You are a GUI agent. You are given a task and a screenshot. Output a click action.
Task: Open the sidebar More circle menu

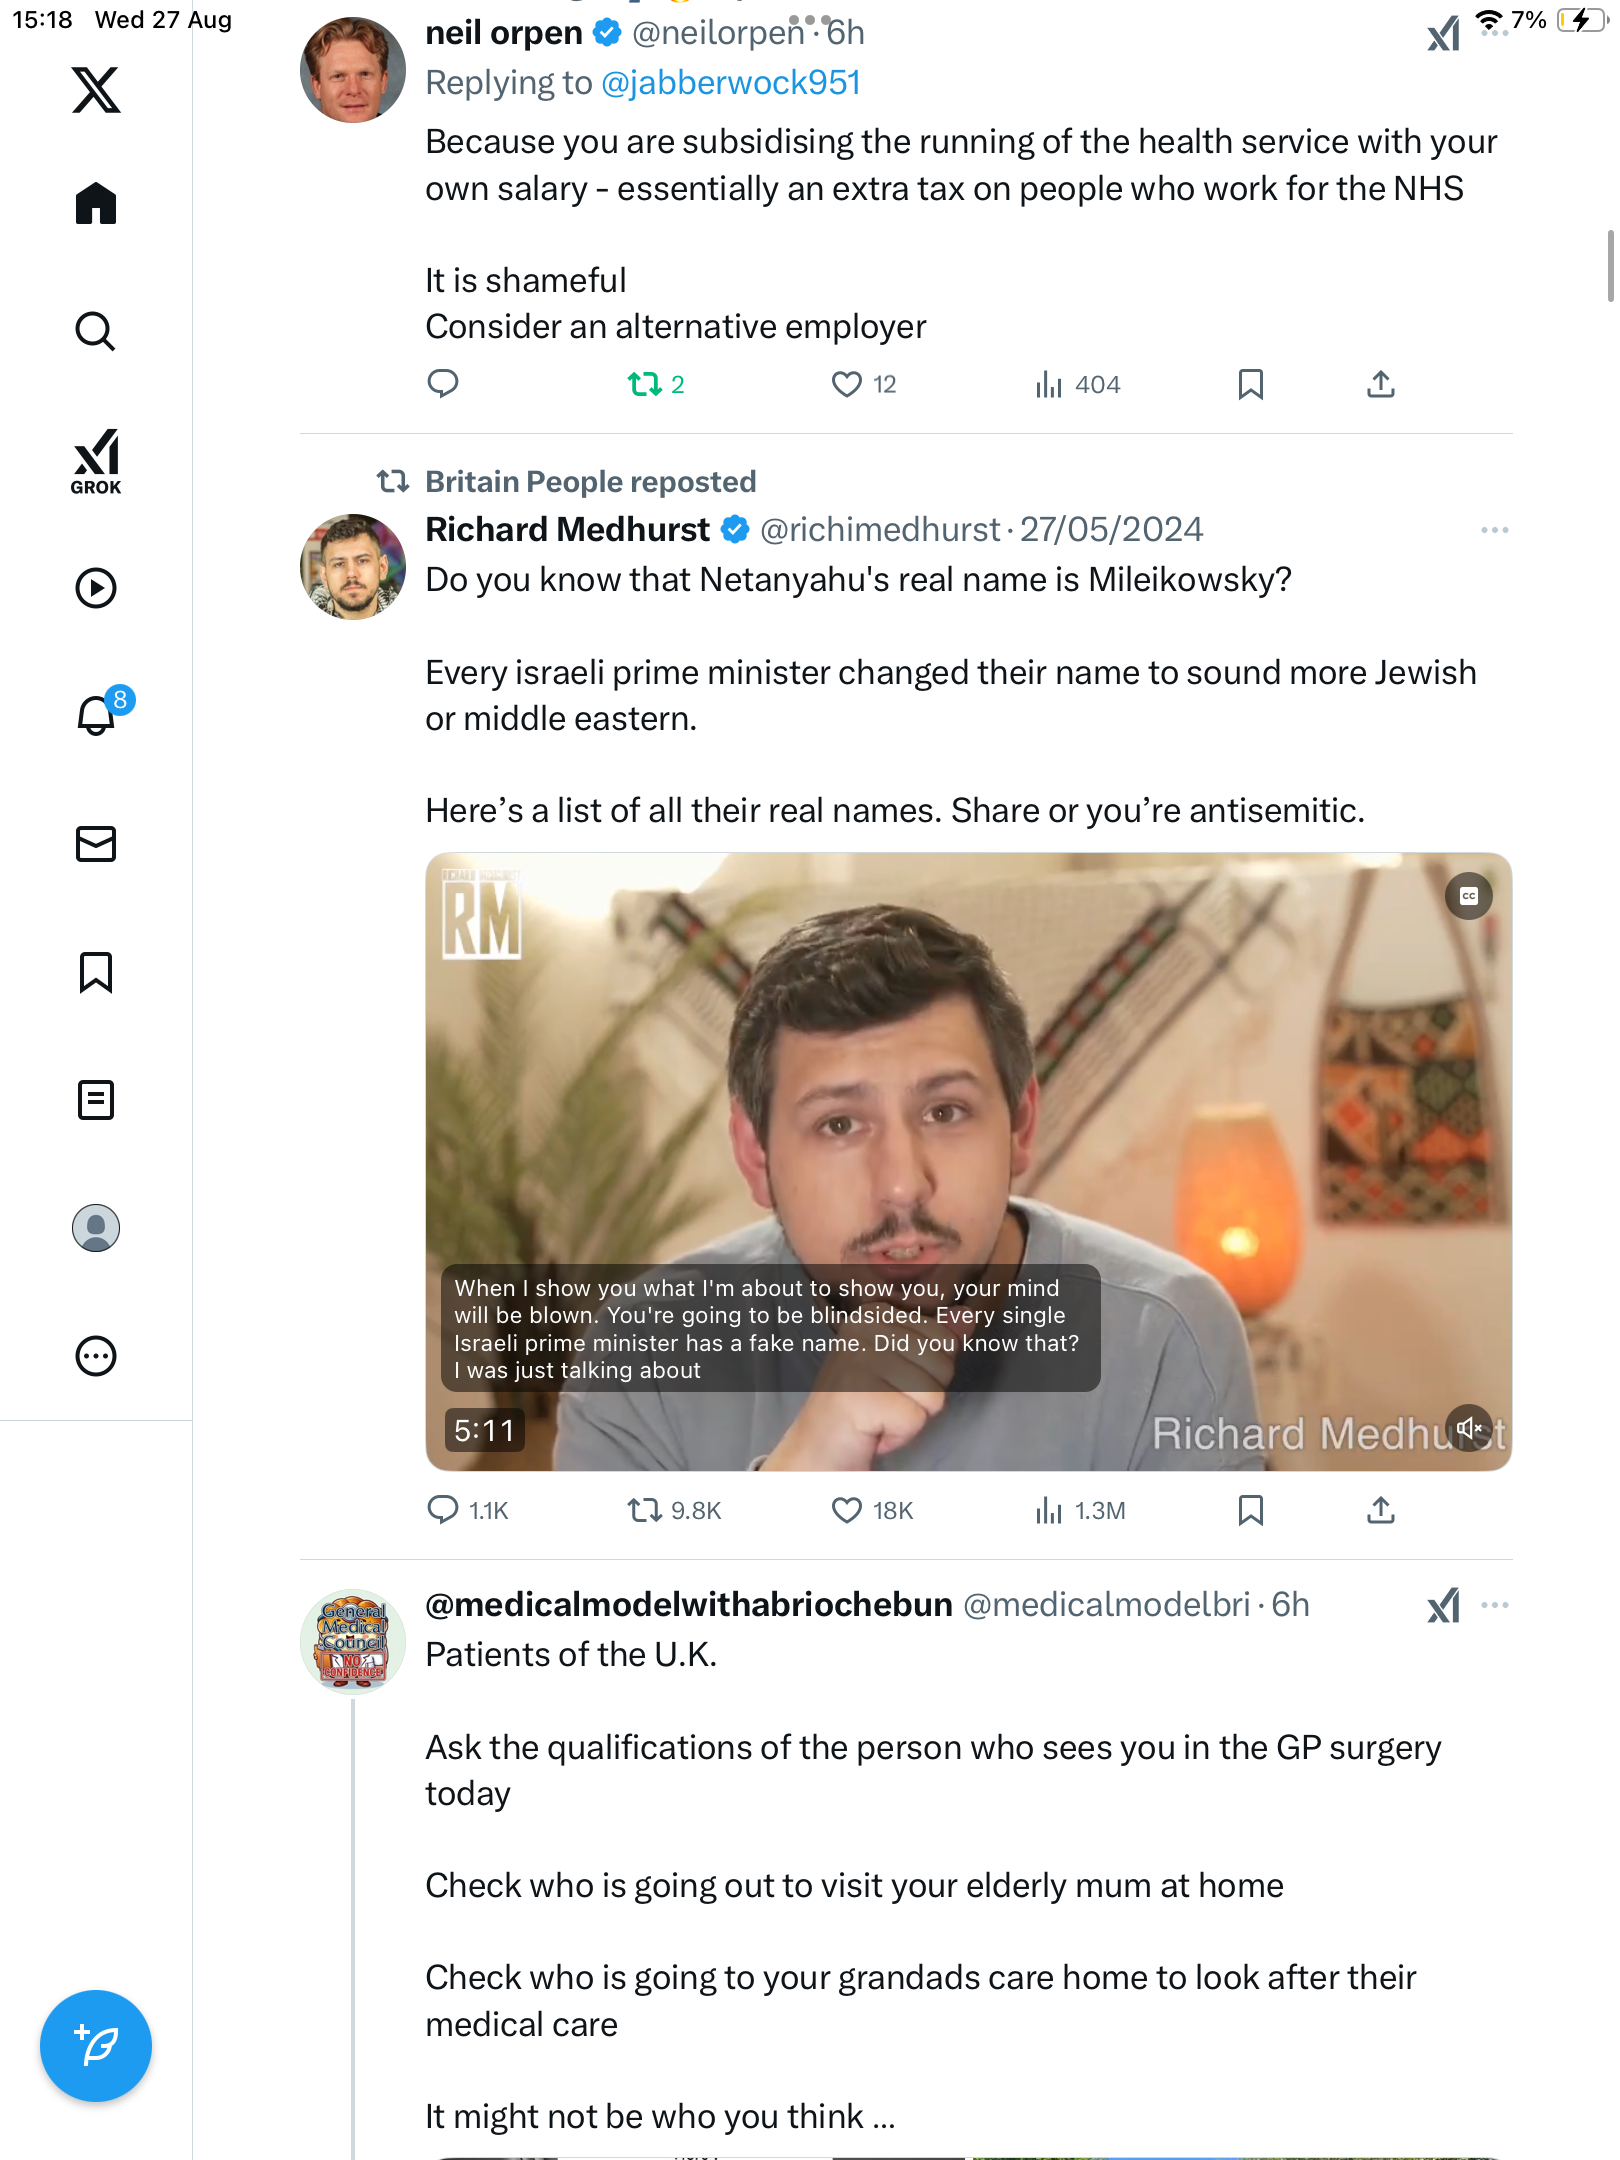[x=96, y=1356]
